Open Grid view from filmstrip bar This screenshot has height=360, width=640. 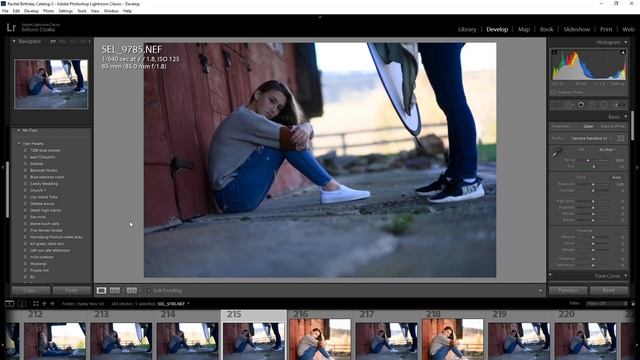[x=36, y=304]
